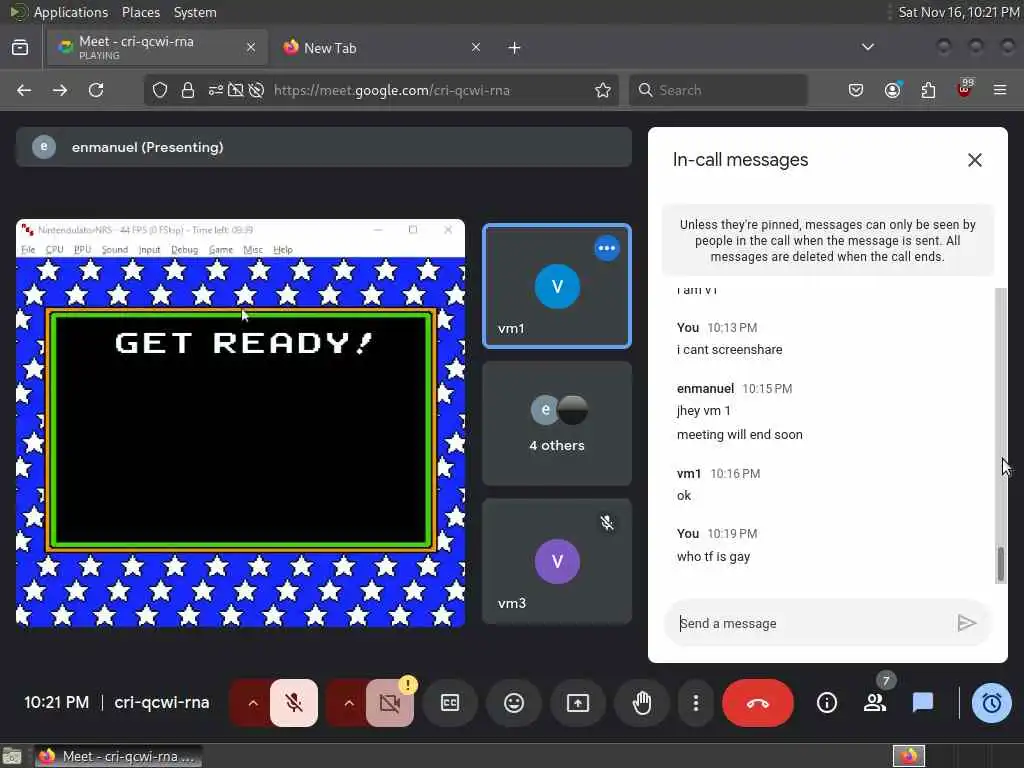Go forward in browser history

pyautogui.click(x=60, y=90)
